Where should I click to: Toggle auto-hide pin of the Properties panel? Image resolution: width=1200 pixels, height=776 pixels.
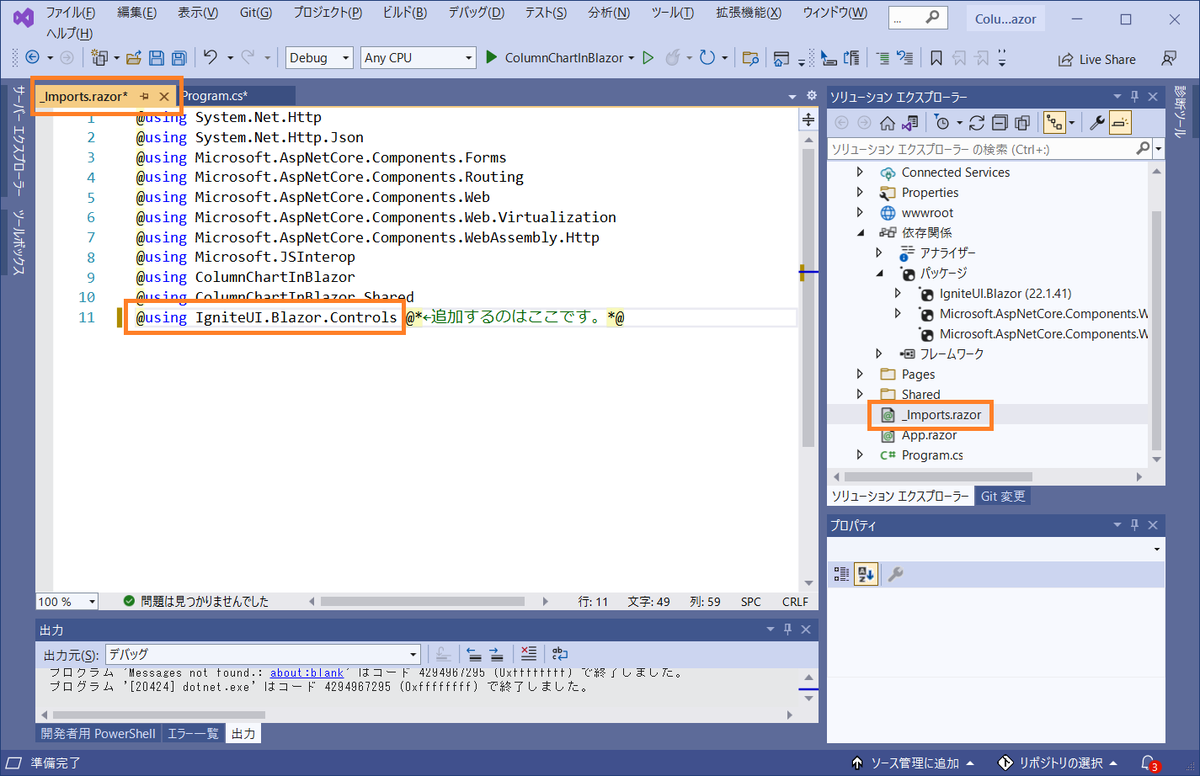(1133, 525)
